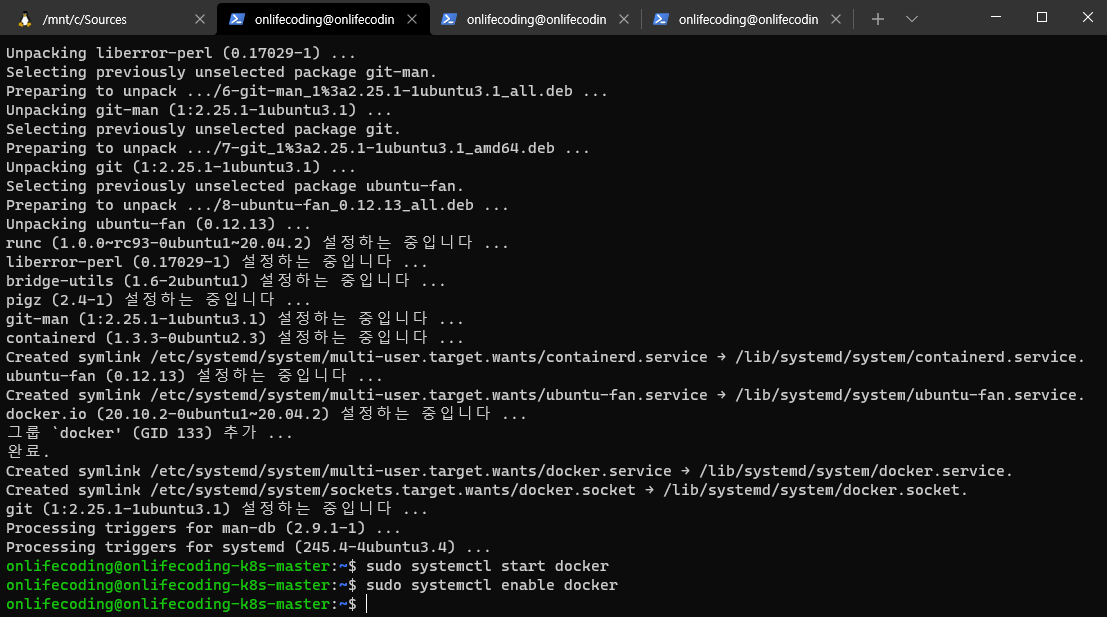
Task: Click the PowerShell icon on the active second tab
Action: (237, 19)
